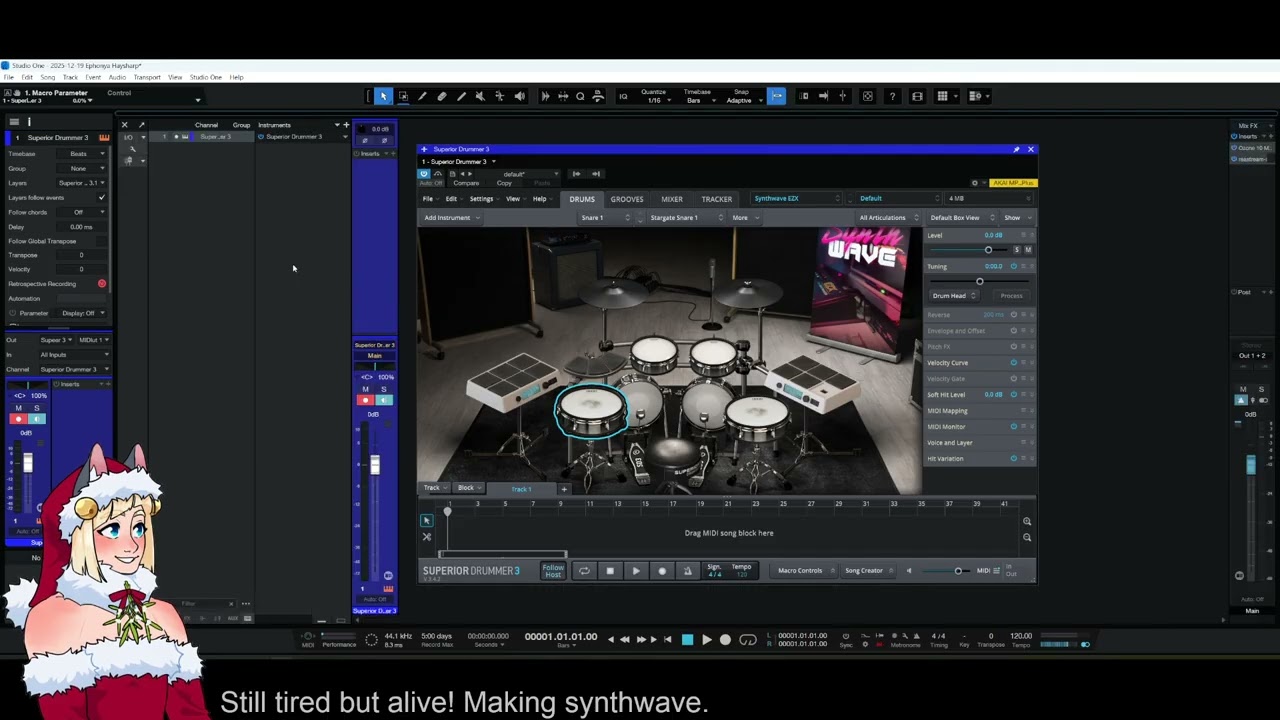Screen dimensions: 1280x720
Task: Adjust the Superior Drummer master volume slider
Action: click(947, 571)
